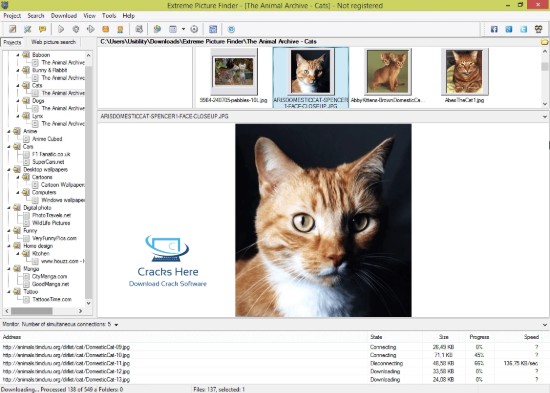The height and width of the screenshot is (393, 550).
Task: Click the blue settings panel toolbar icon
Action: (213, 29)
